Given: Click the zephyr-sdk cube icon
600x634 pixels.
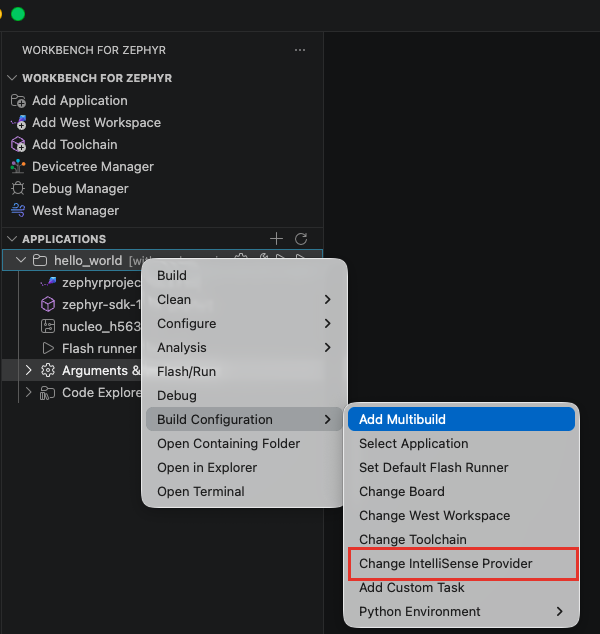Looking at the screenshot, I should point(48,304).
